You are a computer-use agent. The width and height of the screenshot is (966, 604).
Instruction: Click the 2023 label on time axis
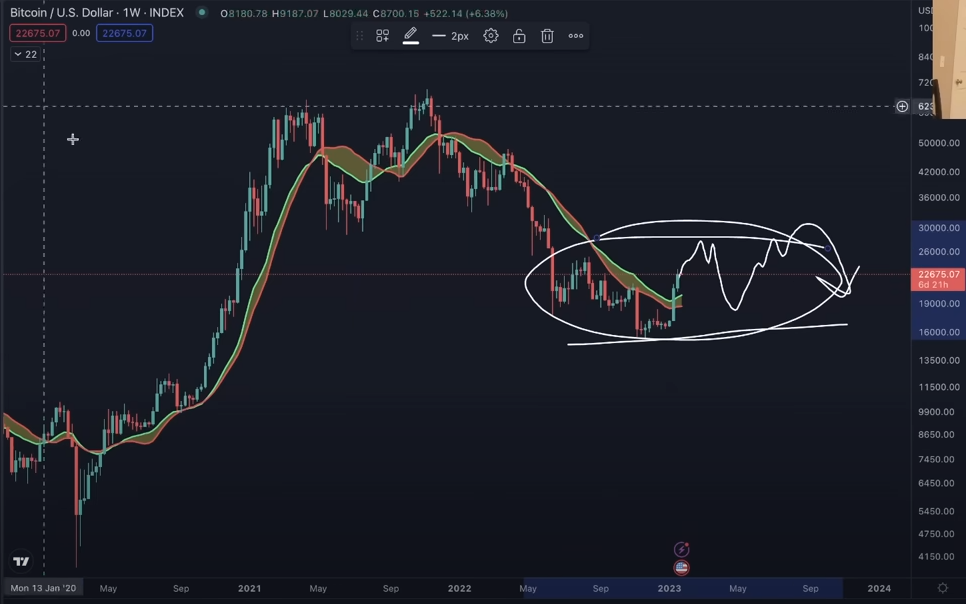[x=670, y=589]
